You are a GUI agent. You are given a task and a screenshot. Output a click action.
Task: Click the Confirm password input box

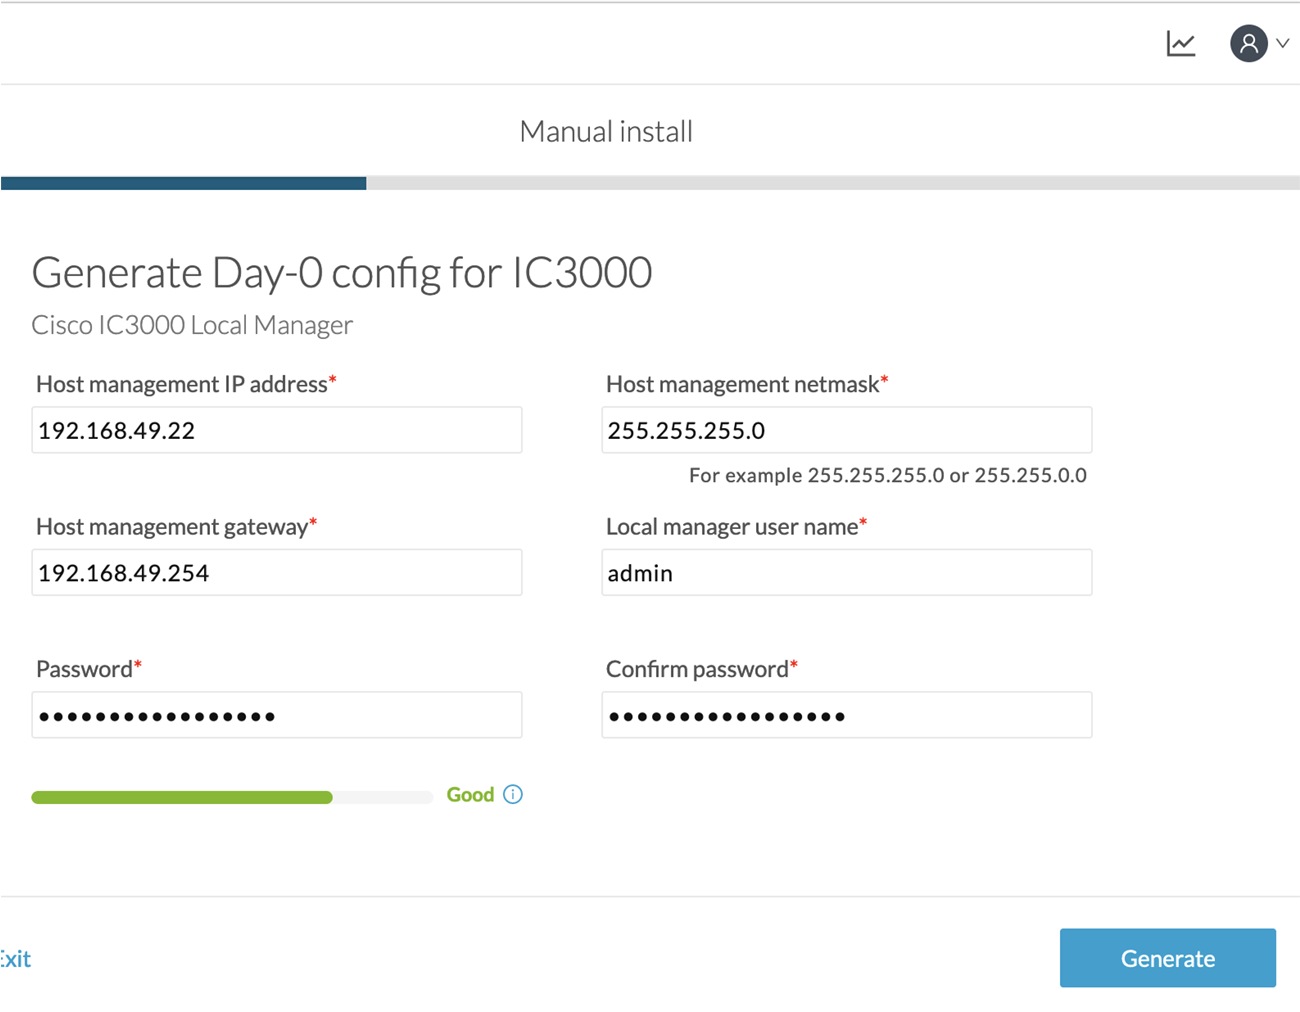coord(846,716)
